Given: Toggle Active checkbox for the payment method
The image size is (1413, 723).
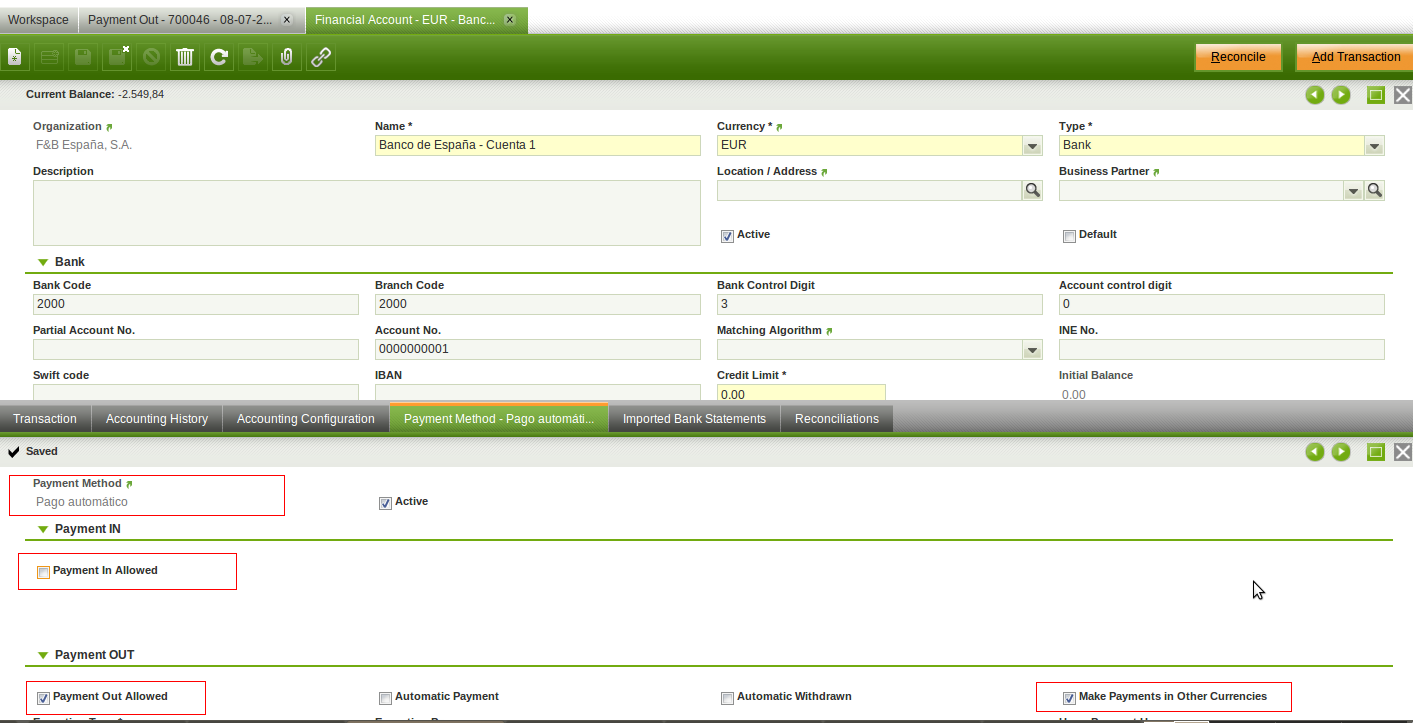Looking at the screenshot, I should point(385,503).
